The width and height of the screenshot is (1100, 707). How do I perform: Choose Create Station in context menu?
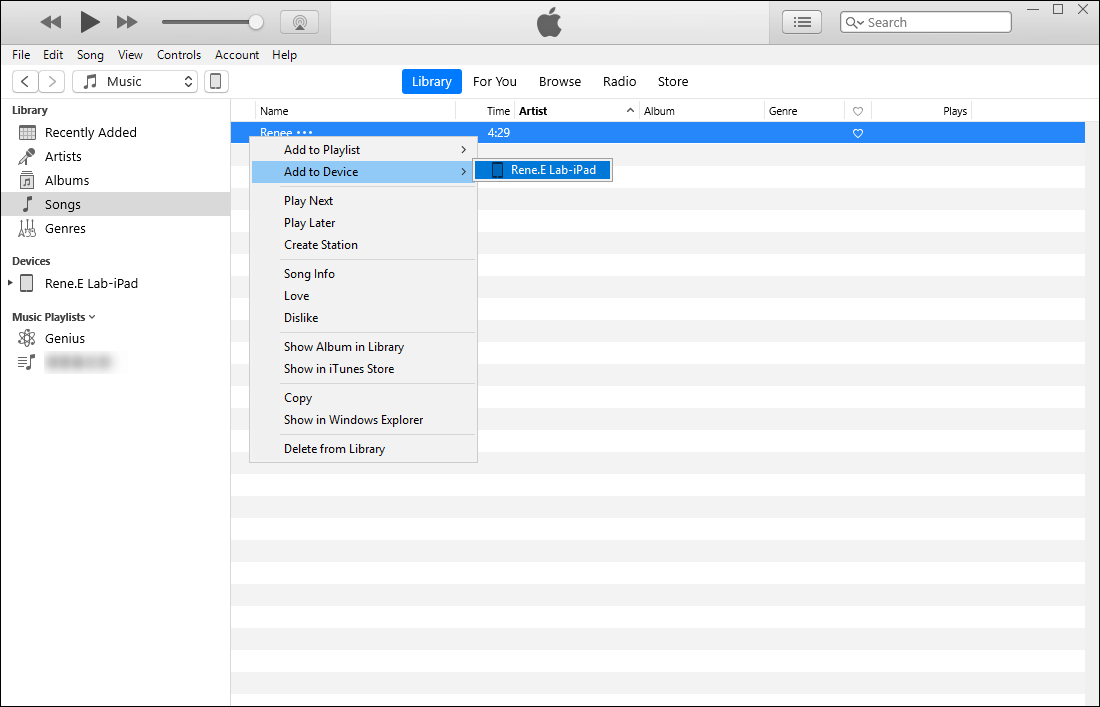[x=364, y=245]
